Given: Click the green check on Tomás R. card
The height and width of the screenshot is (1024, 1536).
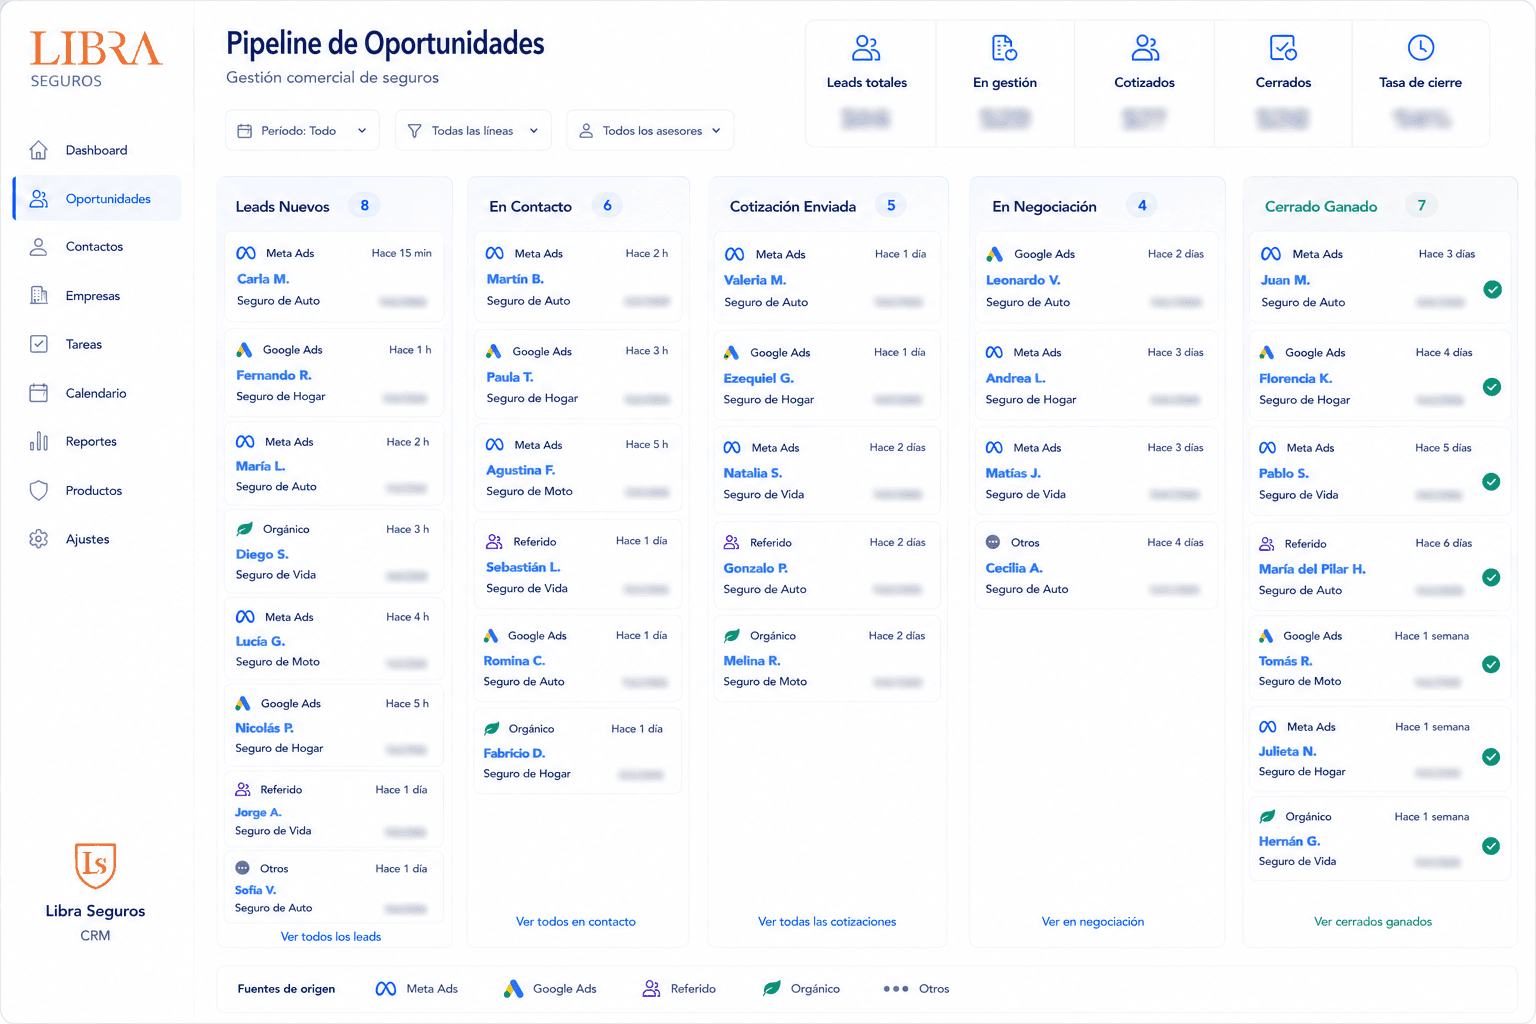Looking at the screenshot, I should point(1491,665).
